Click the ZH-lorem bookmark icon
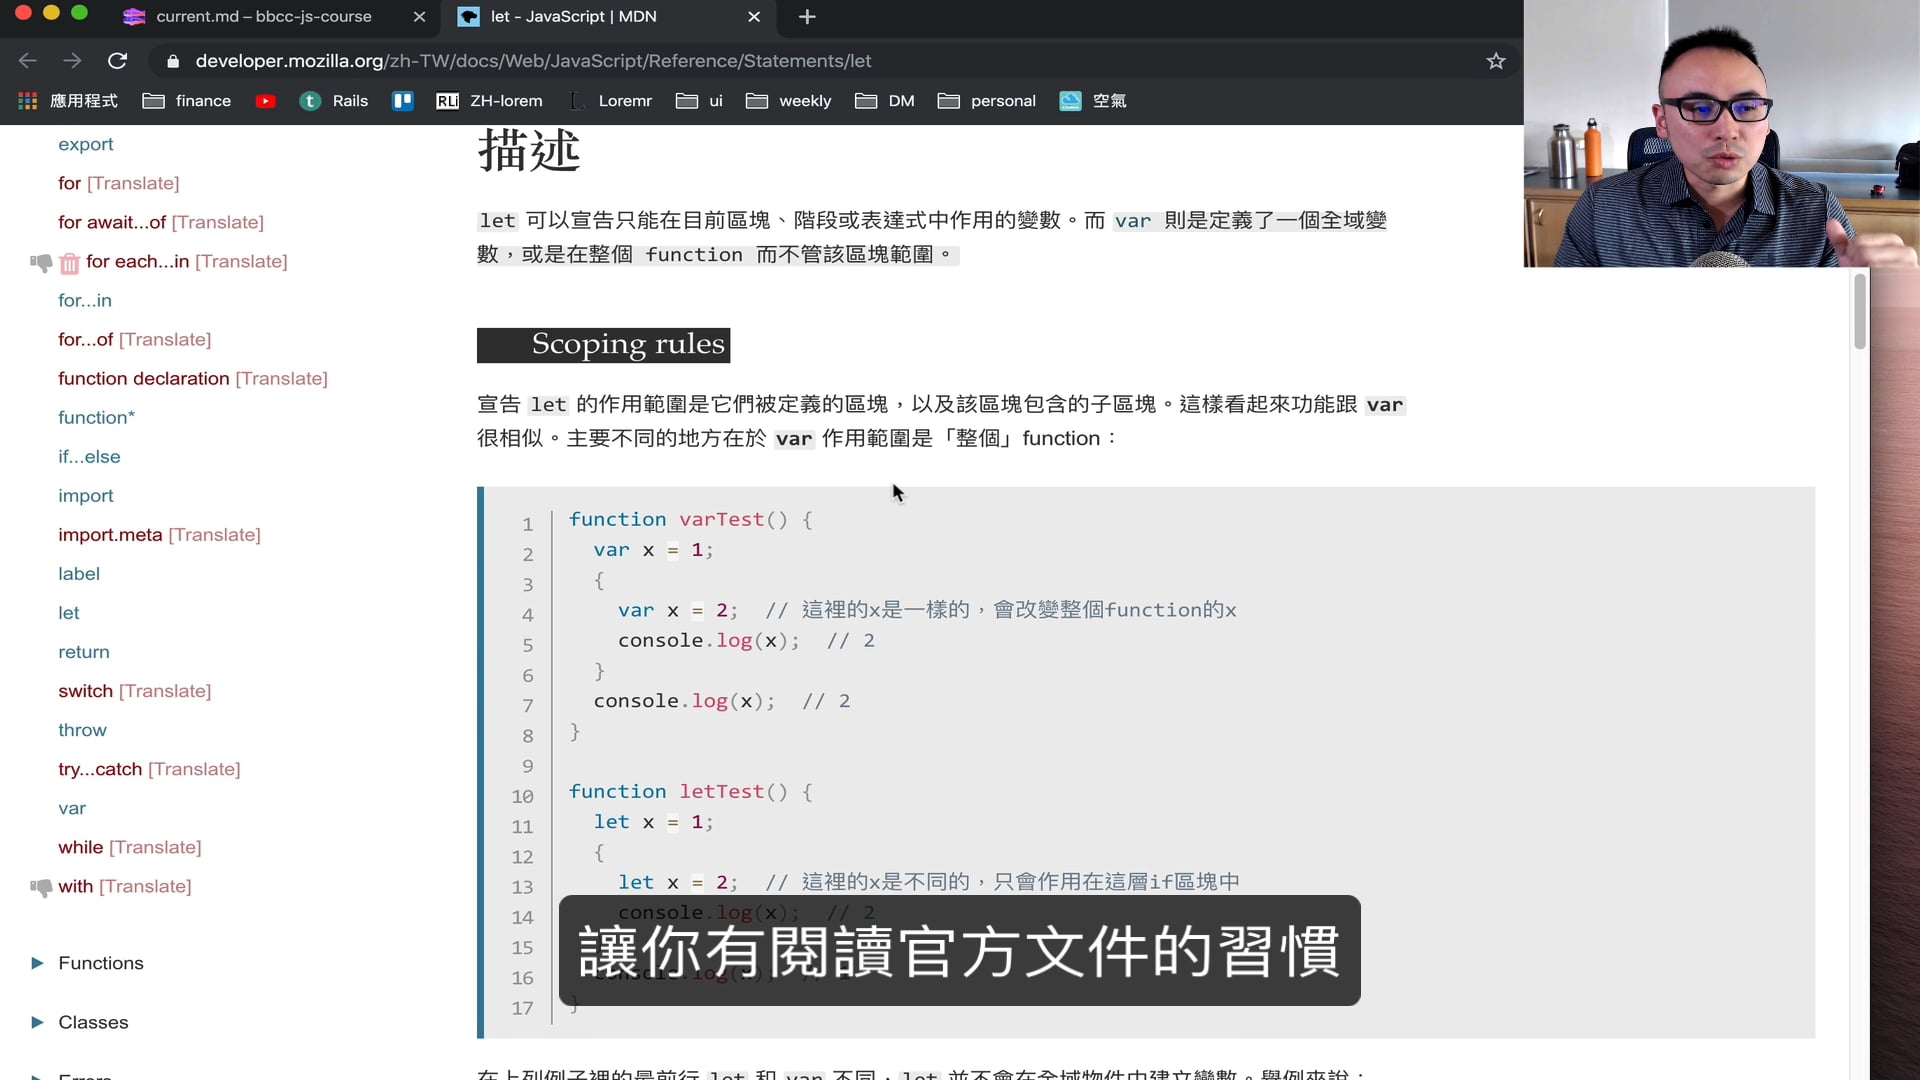This screenshot has width=1920, height=1080. [x=448, y=101]
